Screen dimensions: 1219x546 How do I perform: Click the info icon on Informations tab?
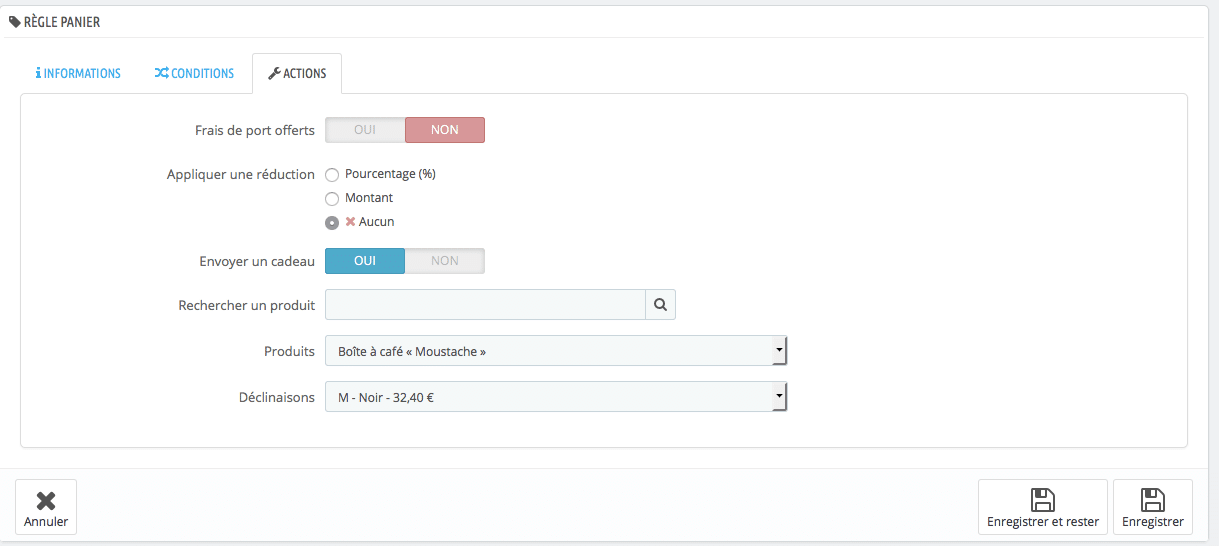[x=38, y=74]
